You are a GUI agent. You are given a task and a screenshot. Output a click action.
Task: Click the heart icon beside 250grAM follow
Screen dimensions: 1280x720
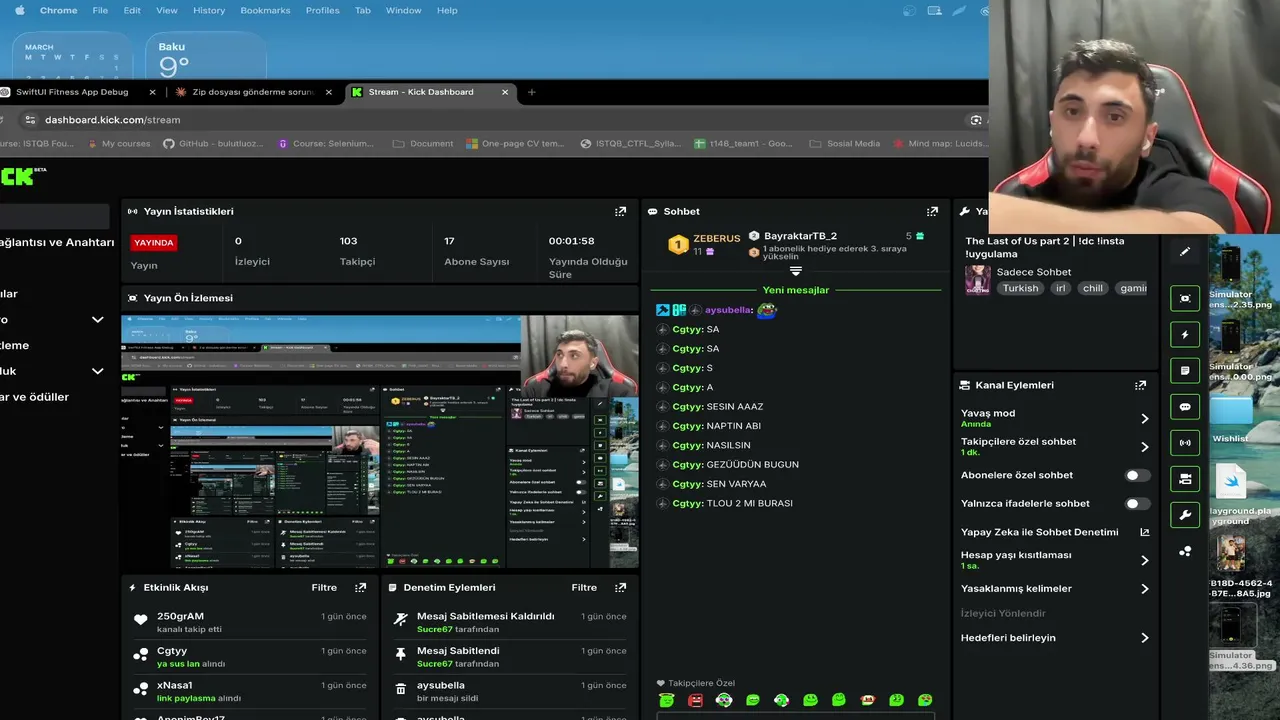(x=141, y=620)
